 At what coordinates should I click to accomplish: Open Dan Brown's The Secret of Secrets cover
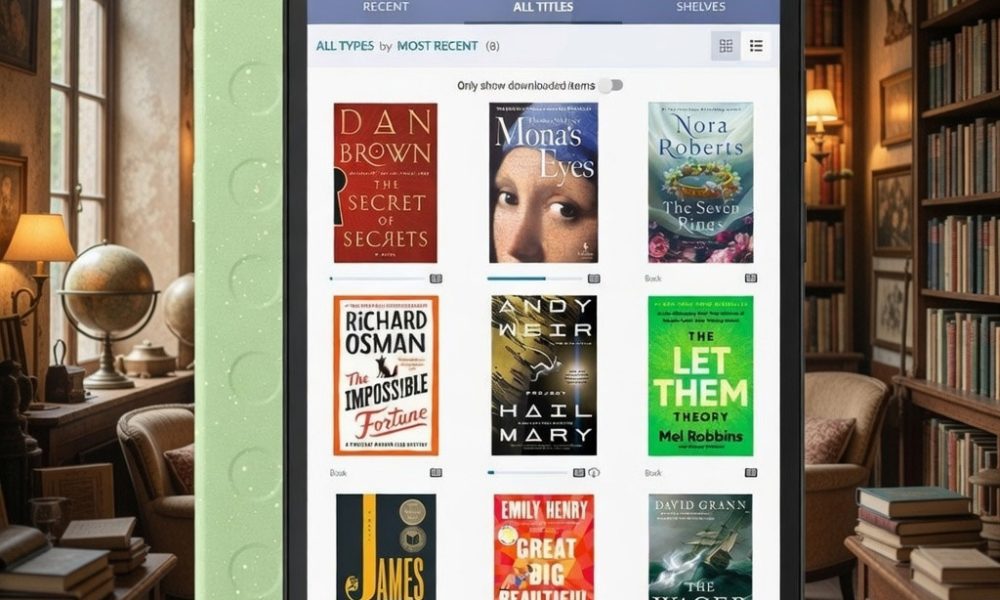coord(385,183)
